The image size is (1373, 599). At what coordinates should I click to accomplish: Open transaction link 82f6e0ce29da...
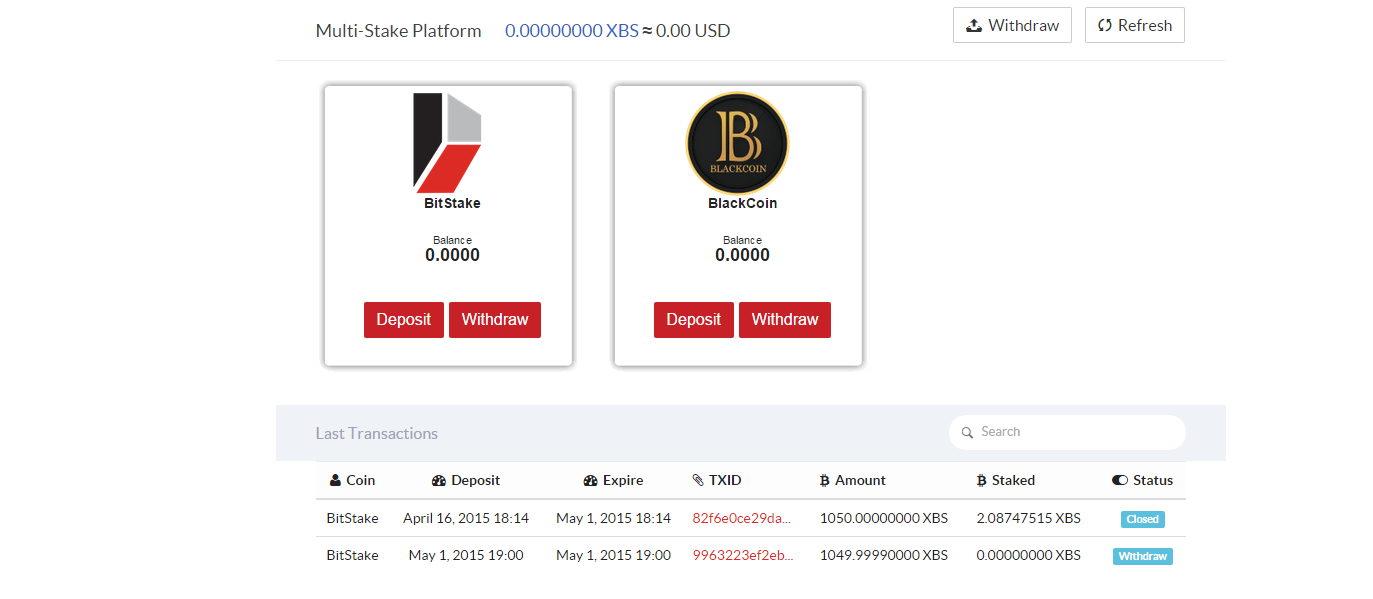click(742, 518)
